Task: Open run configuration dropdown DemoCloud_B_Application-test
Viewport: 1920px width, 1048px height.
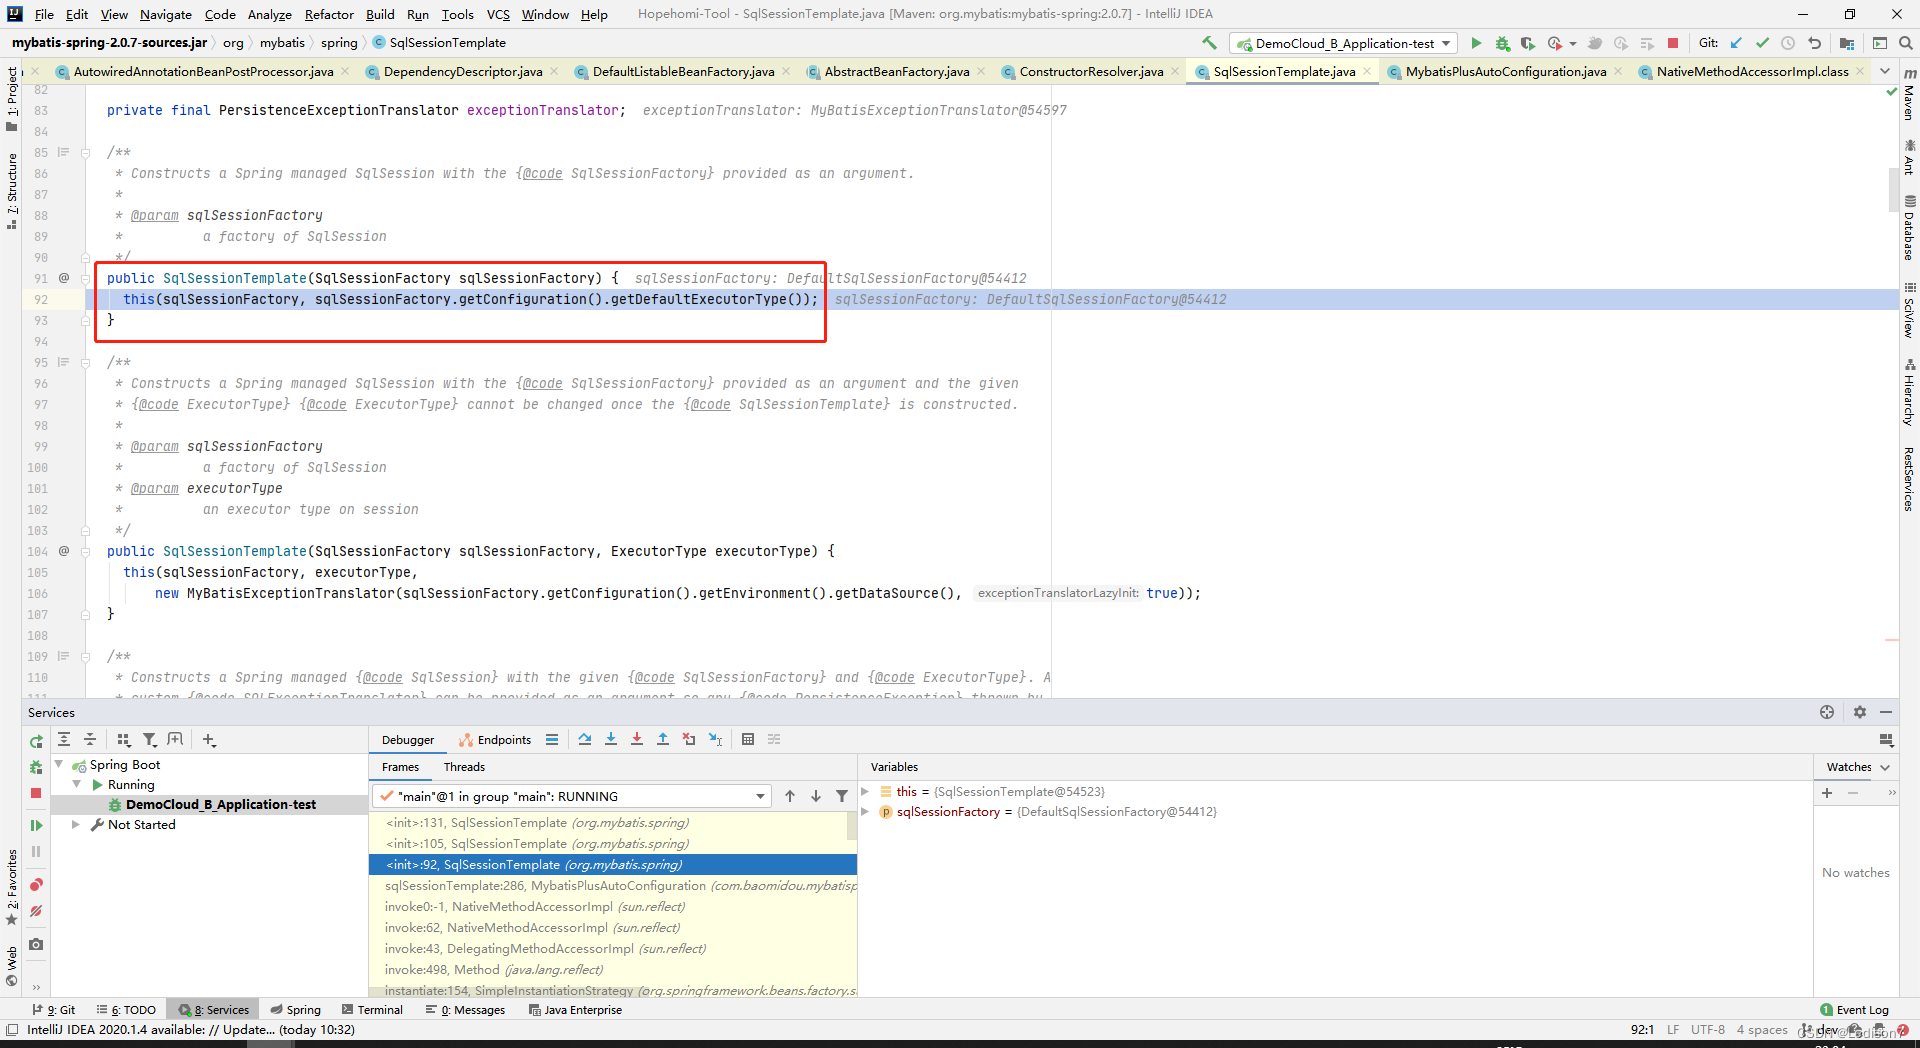Action: (x=1344, y=43)
